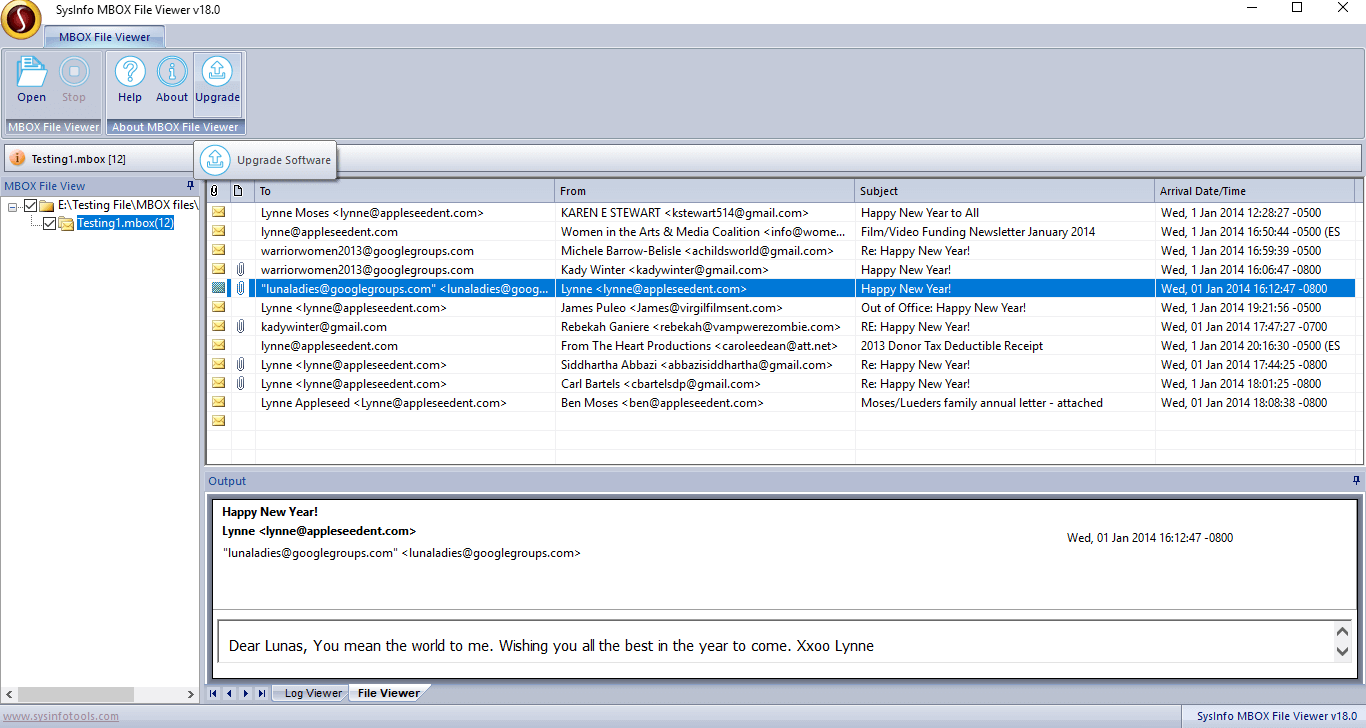
Task: Go to last tab navigation arrow
Action: pos(262,693)
